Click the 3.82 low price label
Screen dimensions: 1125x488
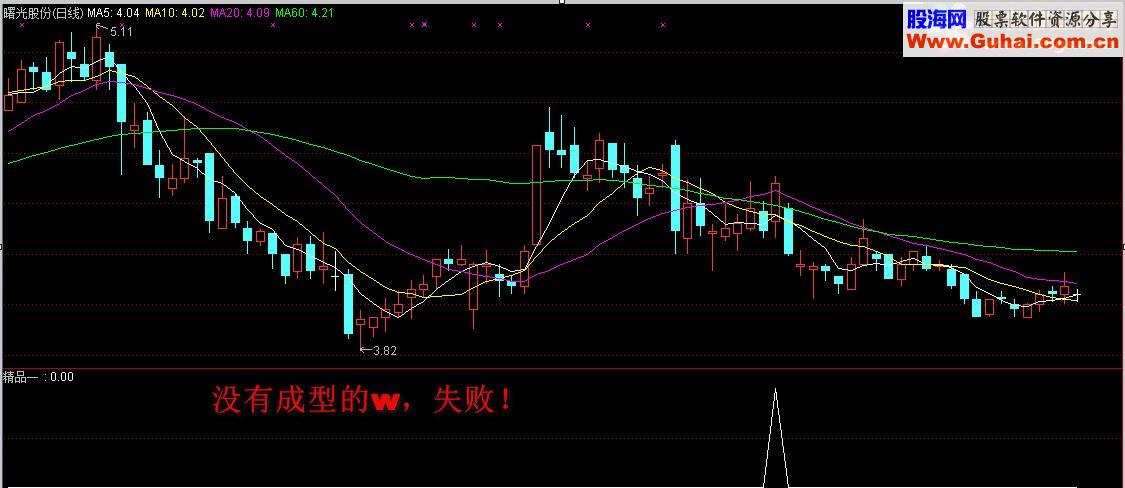point(385,351)
